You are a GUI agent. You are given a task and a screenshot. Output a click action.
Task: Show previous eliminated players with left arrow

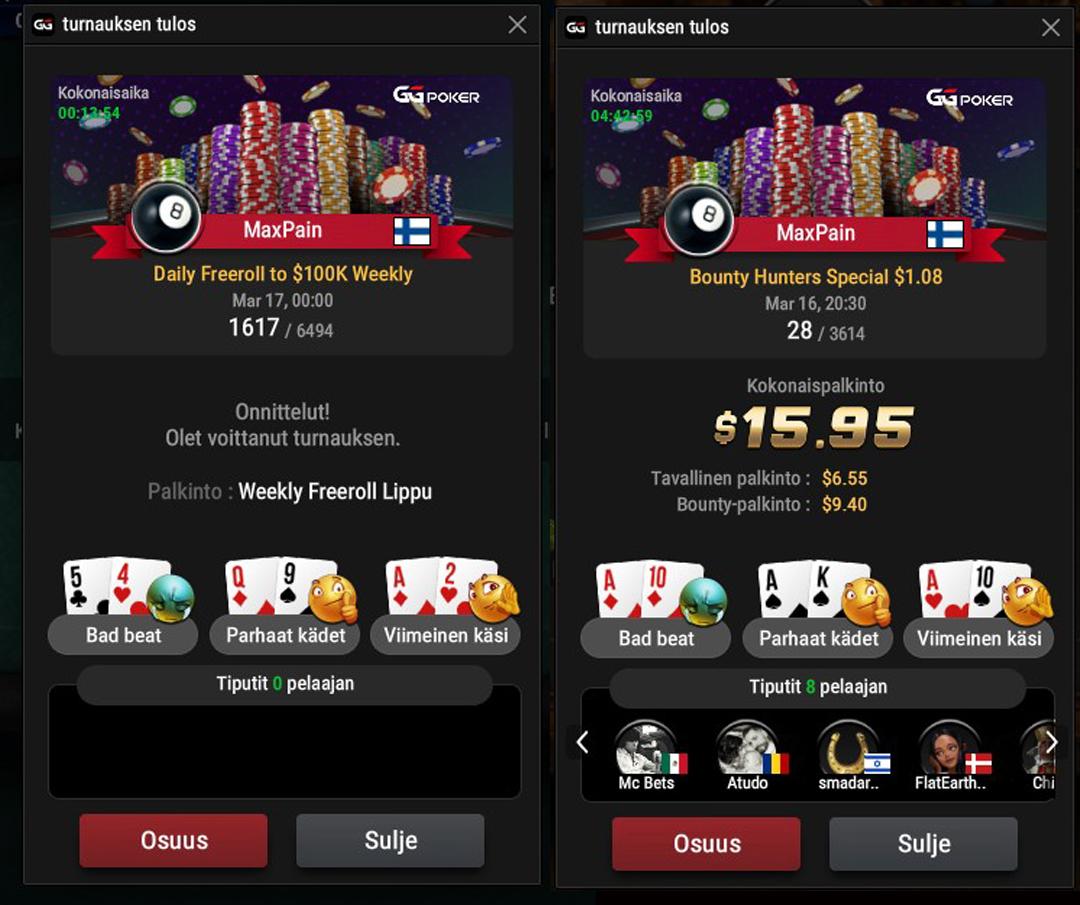pos(583,742)
